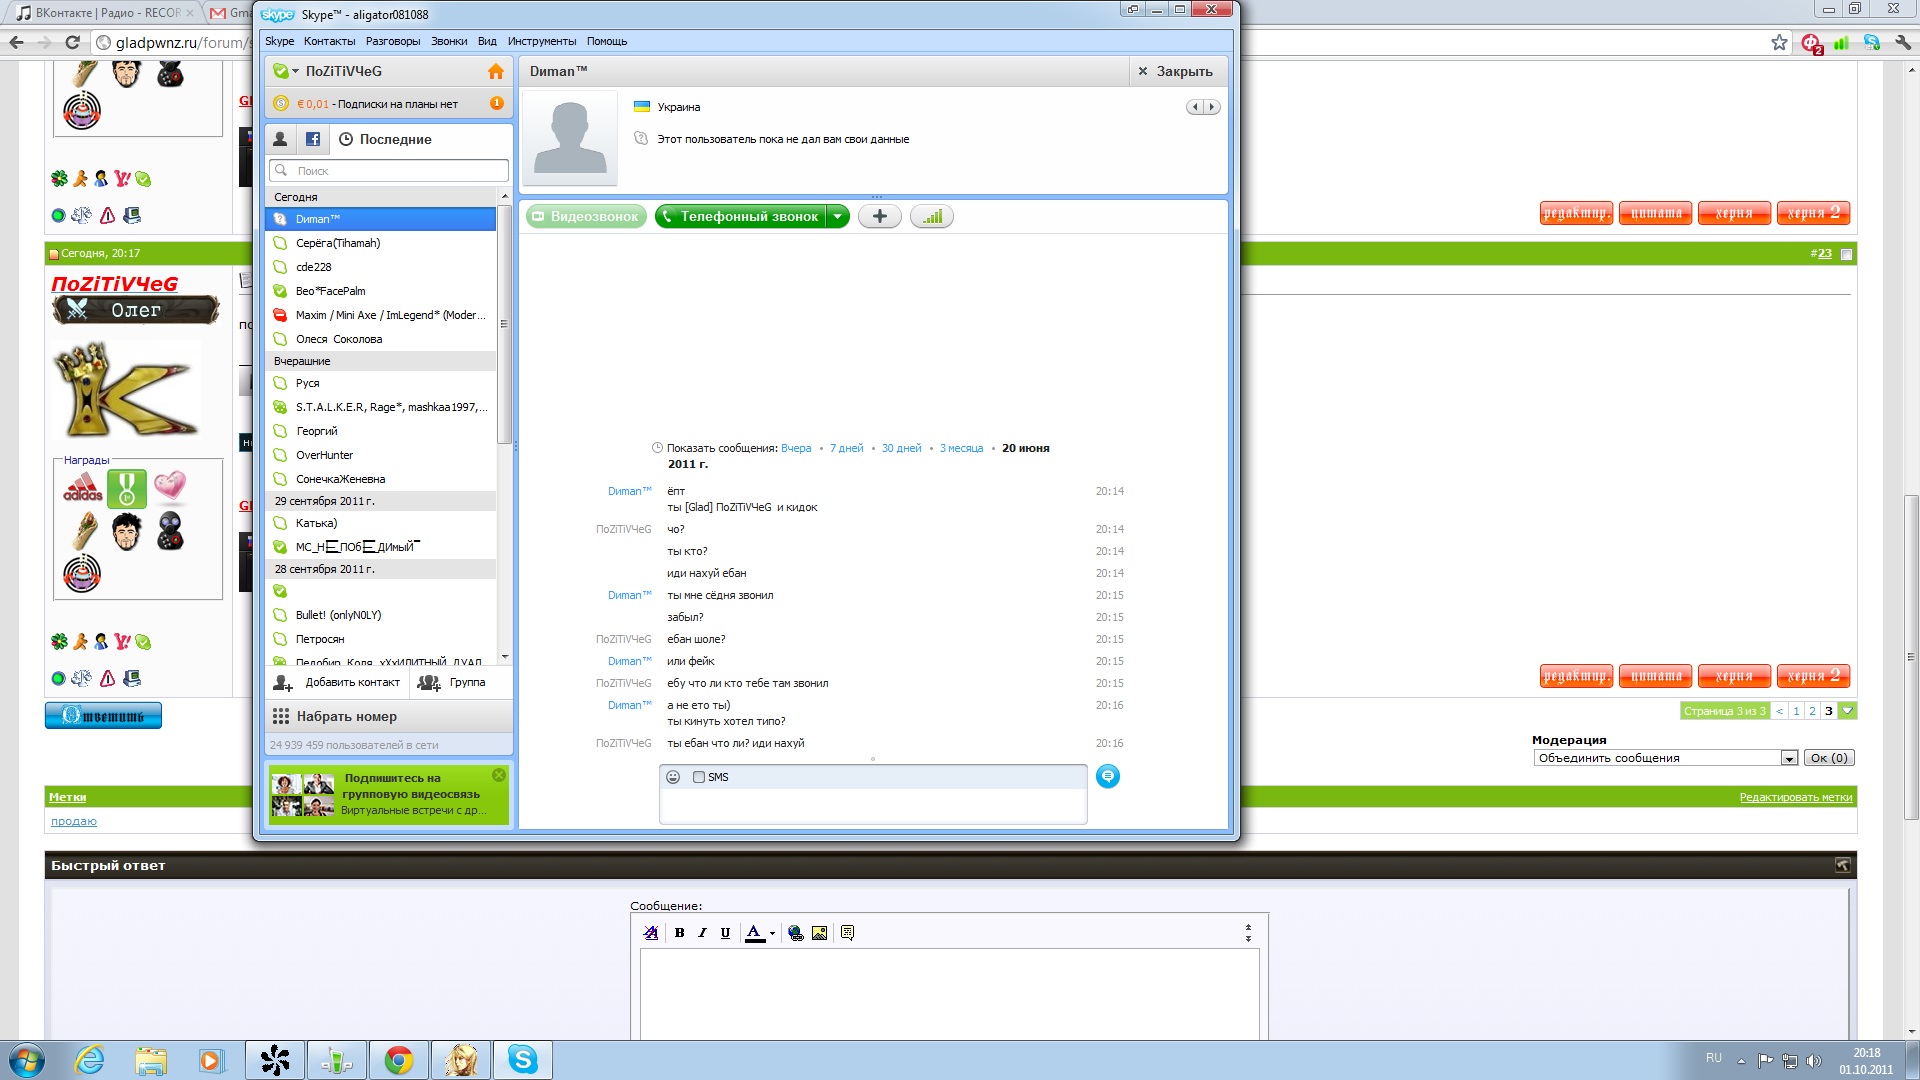Open the moderation action combo box
The width and height of the screenshot is (1920, 1080).
(x=1665, y=758)
